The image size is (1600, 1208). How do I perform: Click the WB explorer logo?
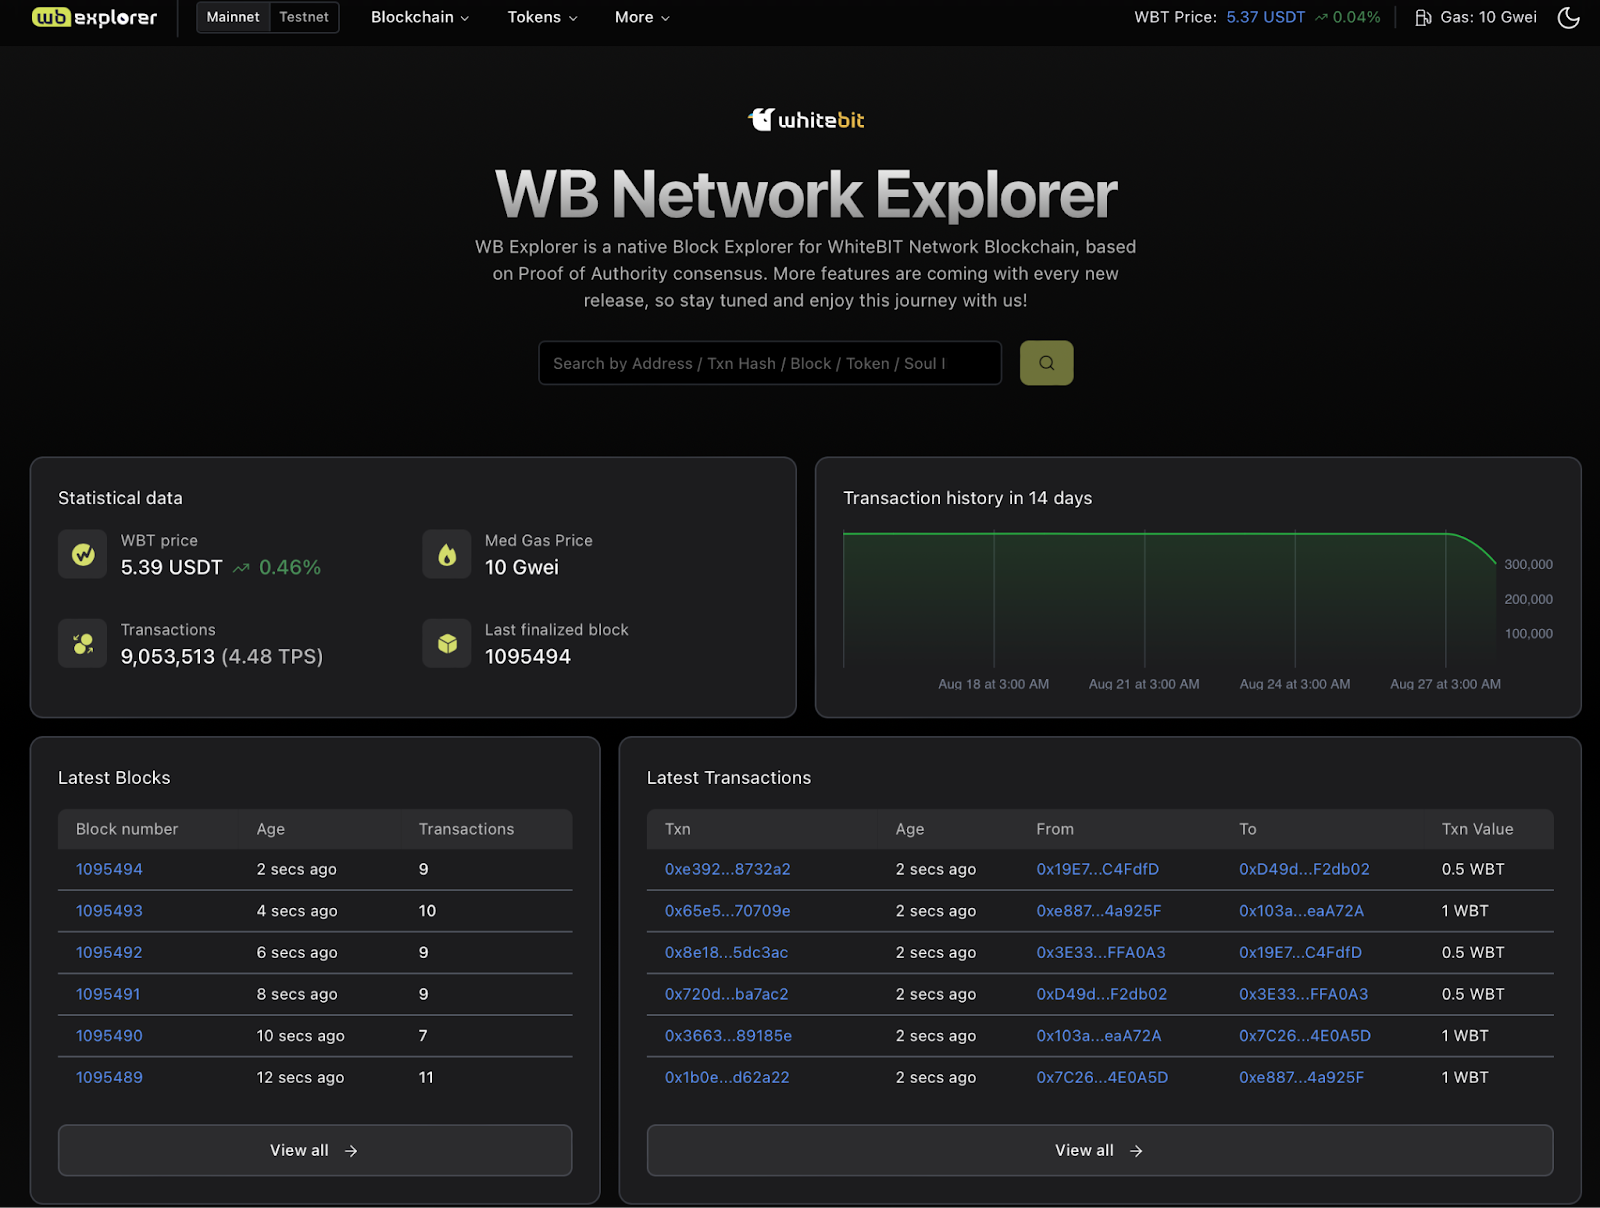click(94, 17)
